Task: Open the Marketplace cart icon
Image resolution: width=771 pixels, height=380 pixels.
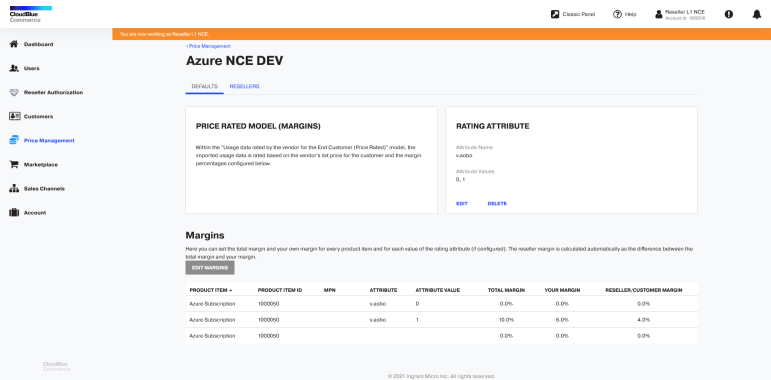Action: [x=14, y=165]
